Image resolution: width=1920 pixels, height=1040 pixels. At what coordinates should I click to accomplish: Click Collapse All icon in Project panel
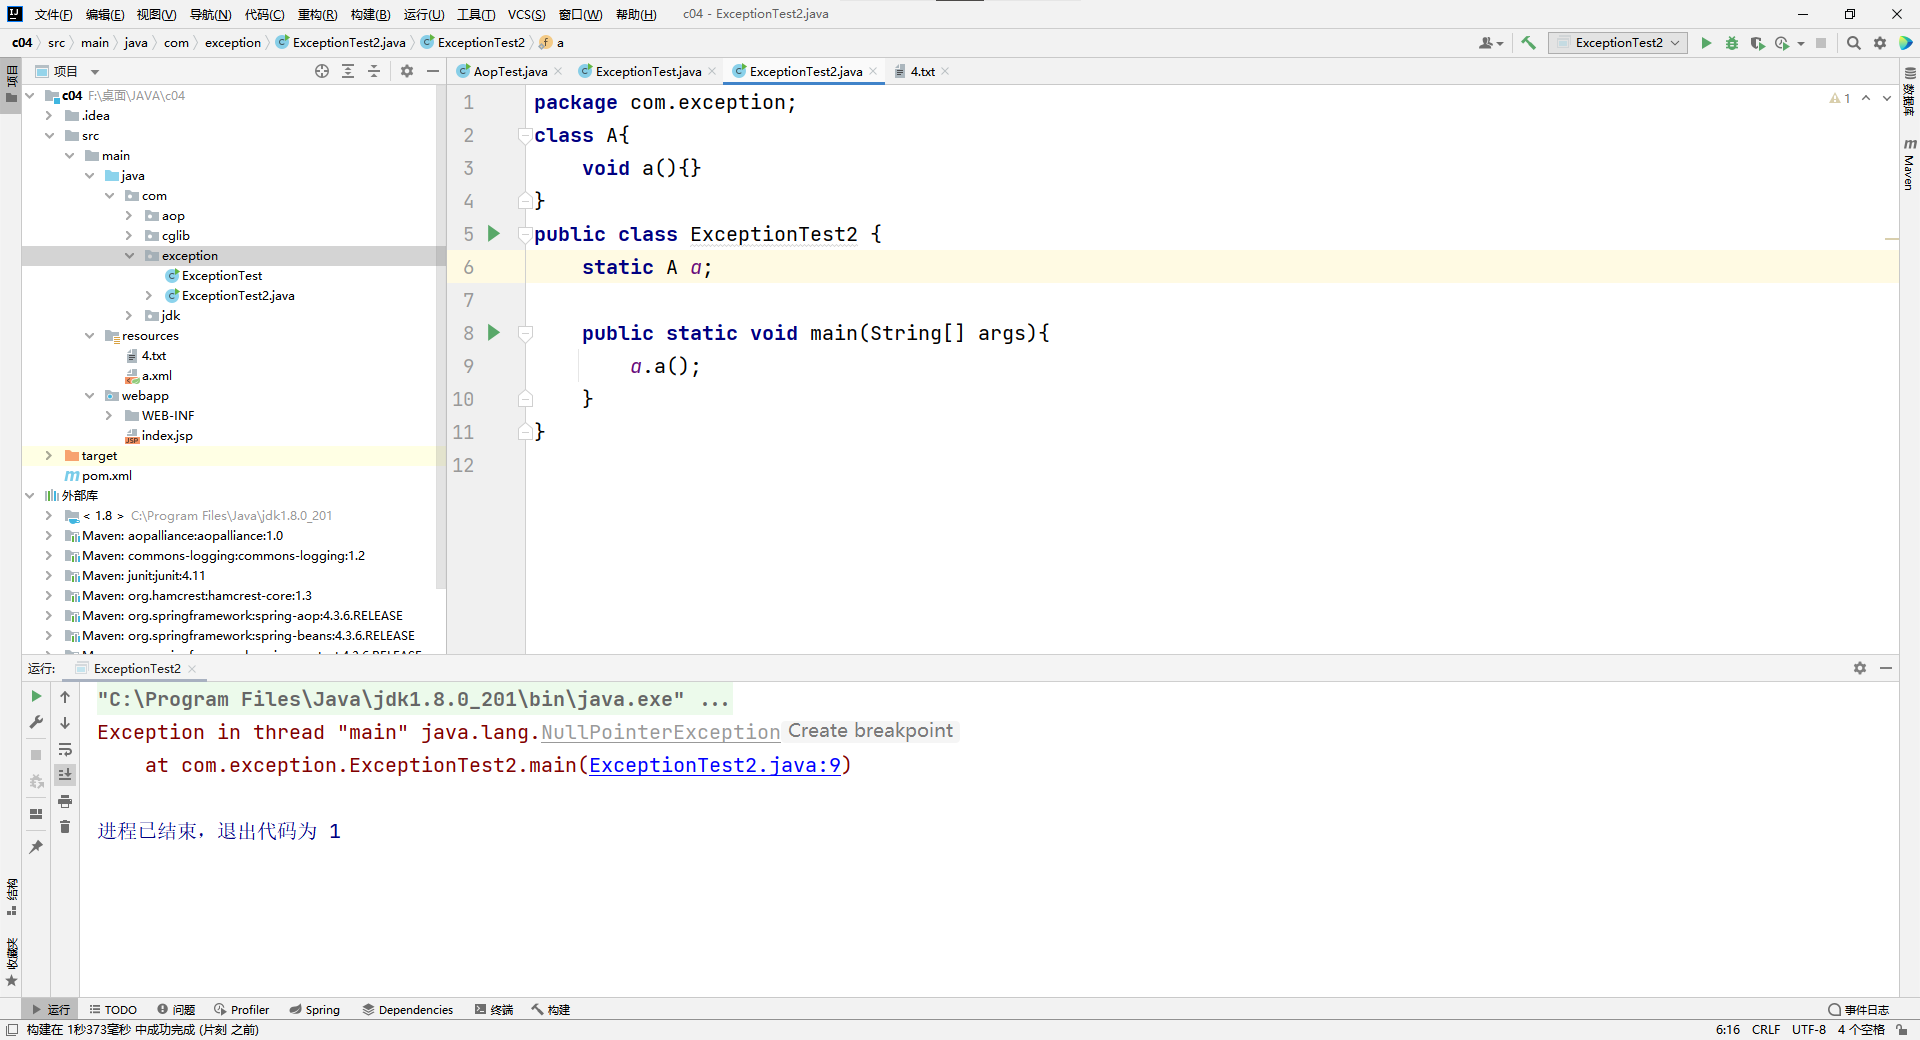click(x=374, y=71)
